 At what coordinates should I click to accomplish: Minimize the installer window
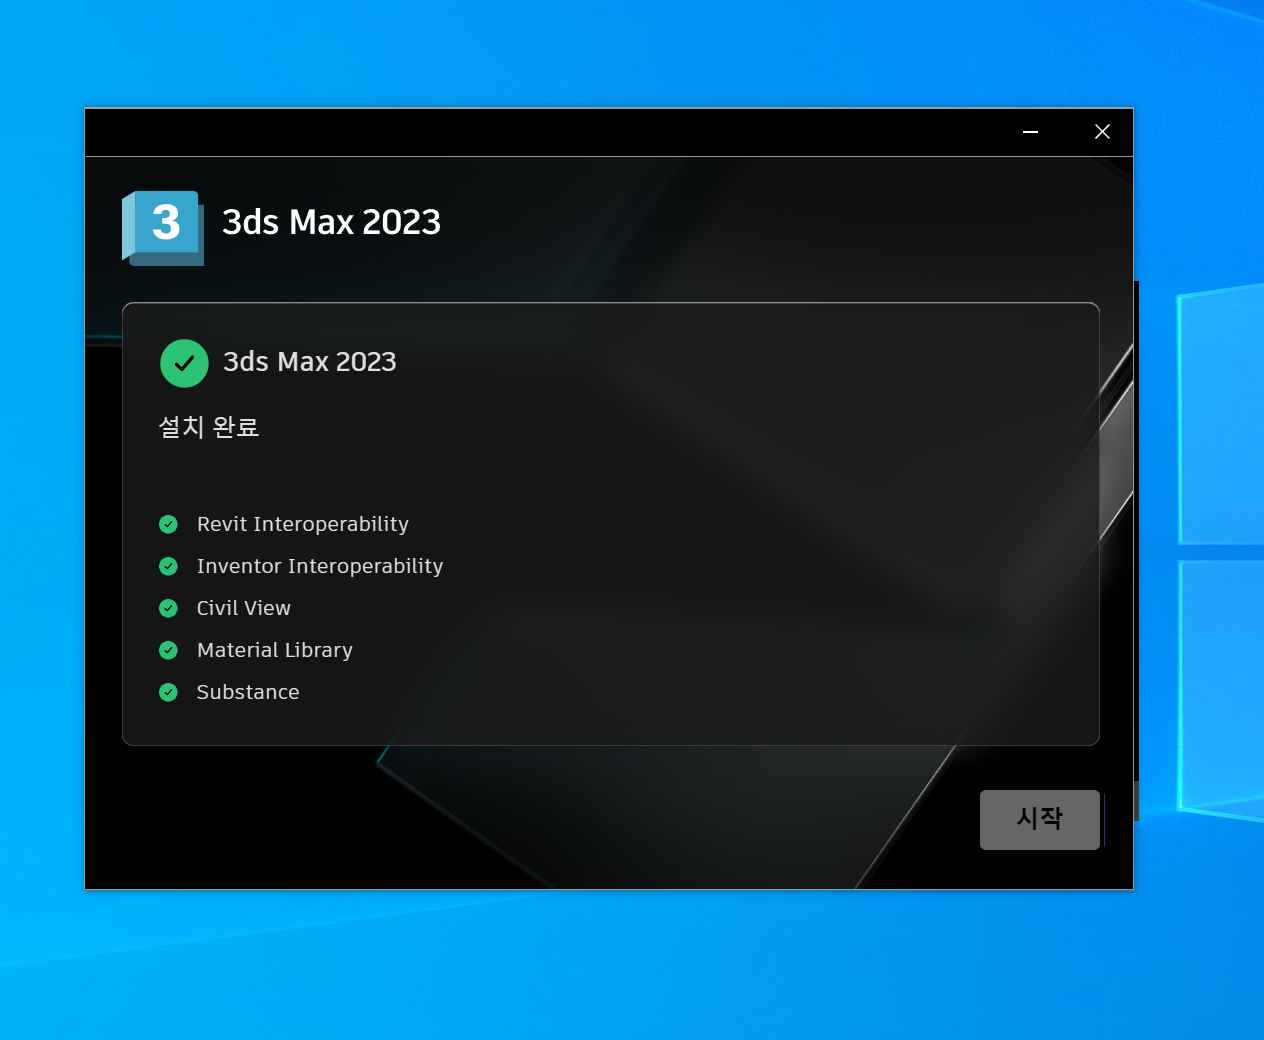(1030, 132)
